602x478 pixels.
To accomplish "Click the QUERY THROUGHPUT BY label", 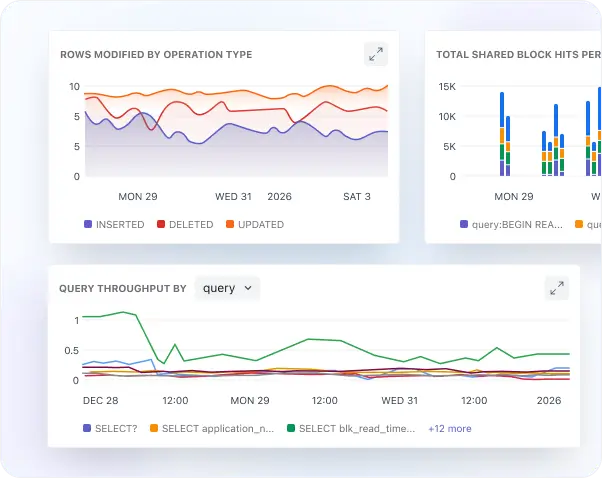I will [123, 289].
